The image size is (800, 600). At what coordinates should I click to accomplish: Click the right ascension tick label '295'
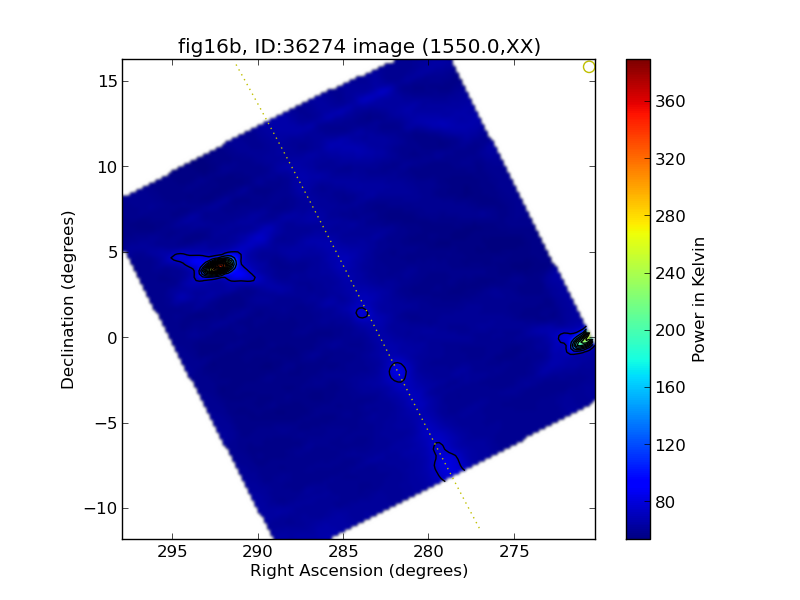[172, 552]
